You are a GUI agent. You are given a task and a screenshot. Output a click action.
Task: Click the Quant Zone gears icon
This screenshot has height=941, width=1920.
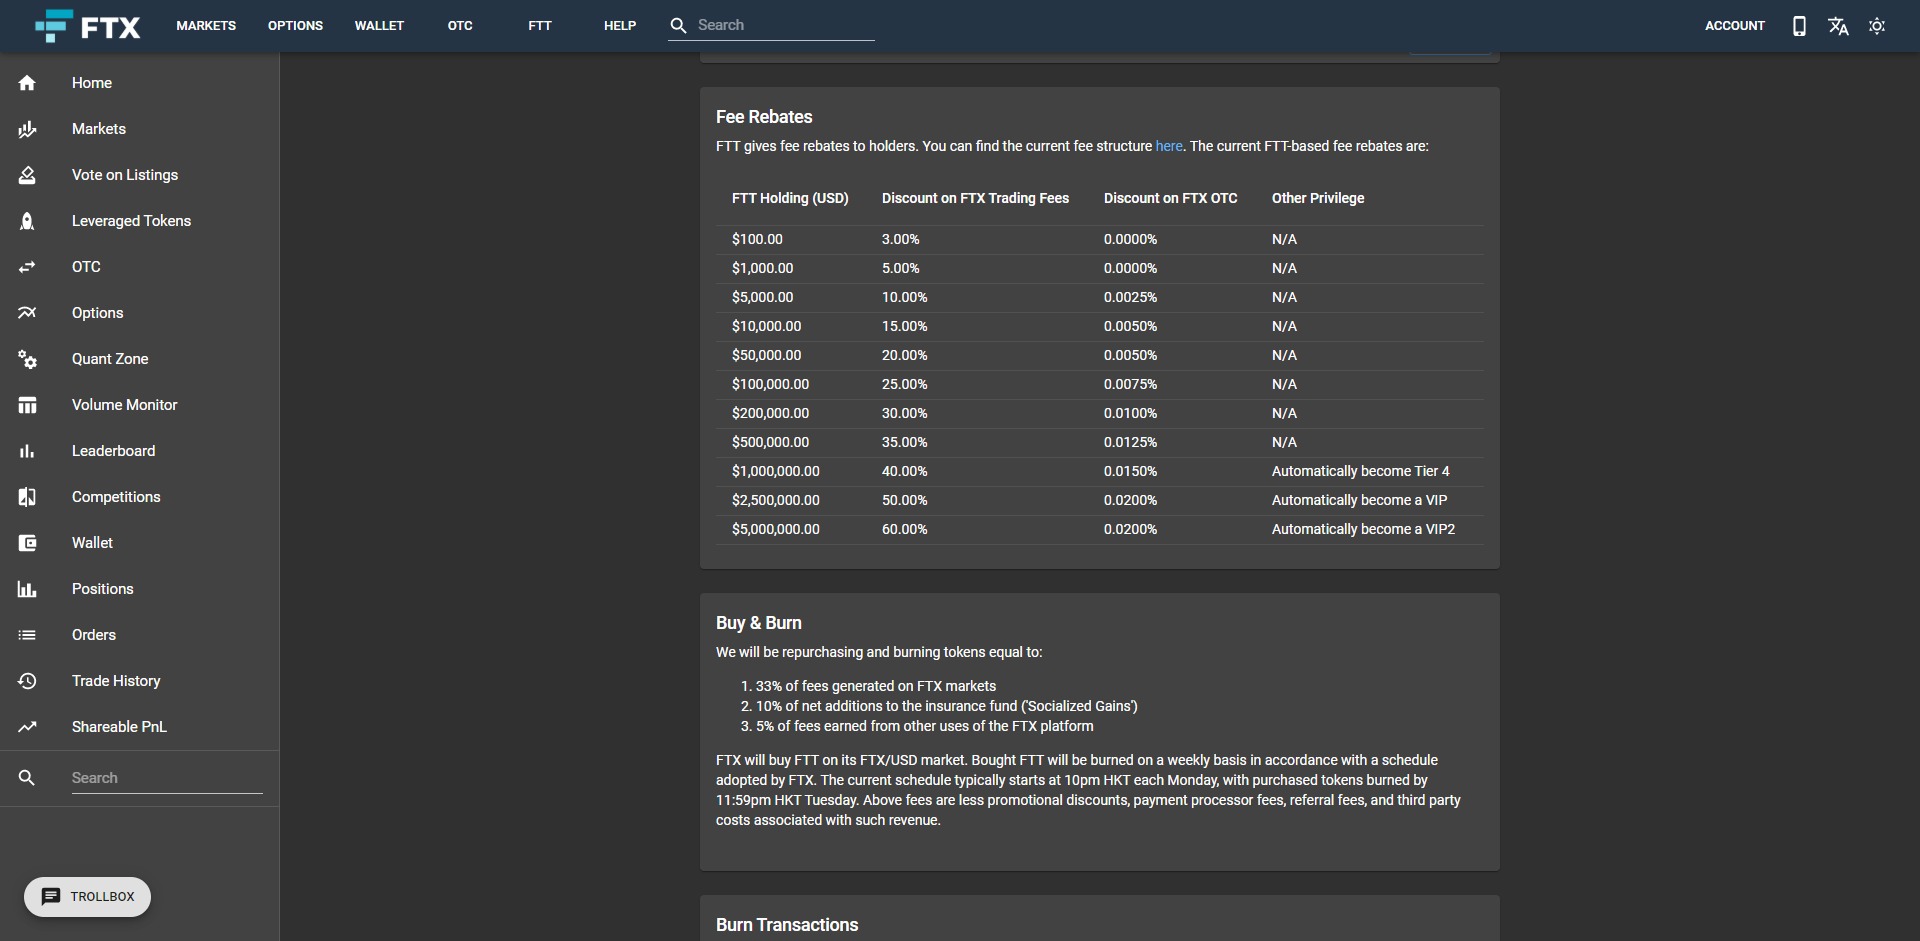27,359
